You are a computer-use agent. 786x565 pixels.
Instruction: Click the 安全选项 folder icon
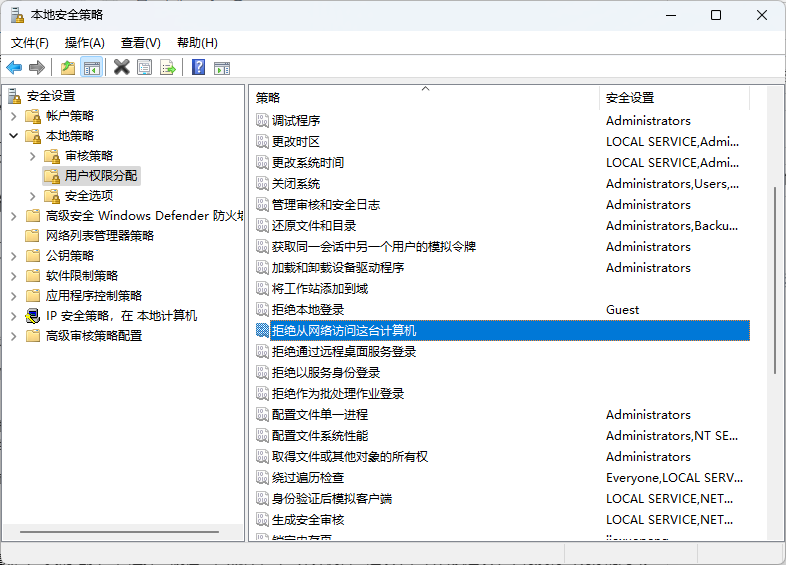pyautogui.click(x=52, y=196)
